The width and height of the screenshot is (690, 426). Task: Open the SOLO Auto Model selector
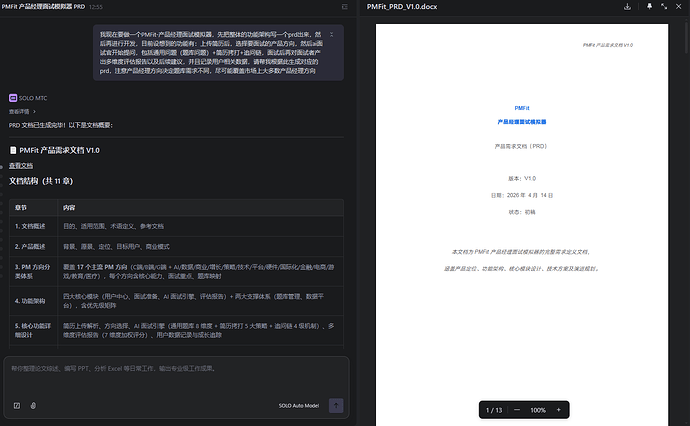[x=299, y=406]
